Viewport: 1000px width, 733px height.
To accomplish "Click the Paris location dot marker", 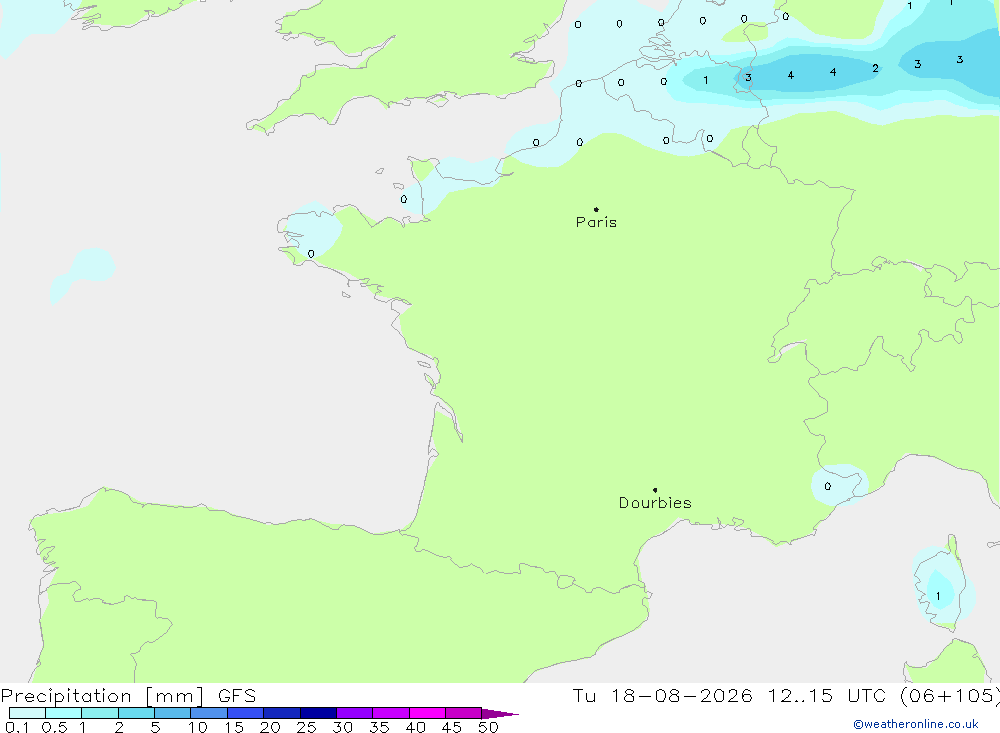I will click(x=596, y=209).
